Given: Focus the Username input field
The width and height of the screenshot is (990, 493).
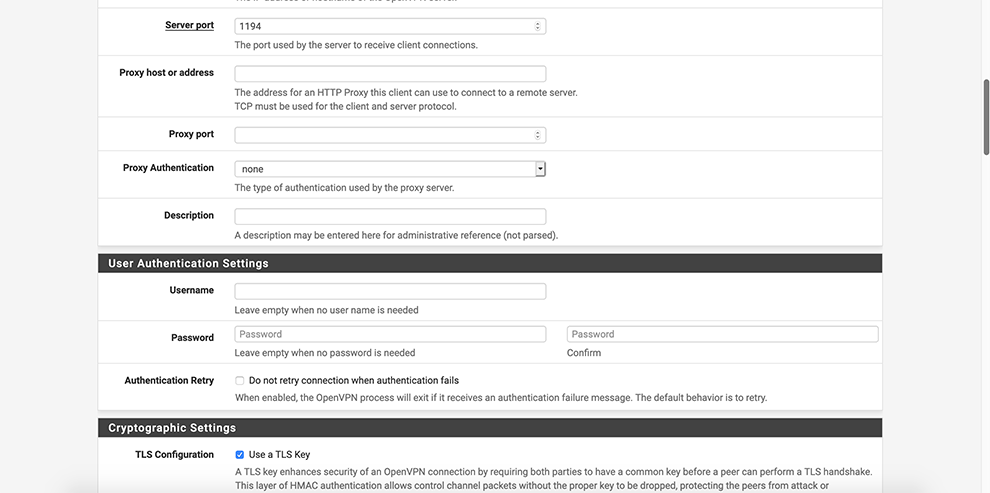Looking at the screenshot, I should [x=390, y=291].
